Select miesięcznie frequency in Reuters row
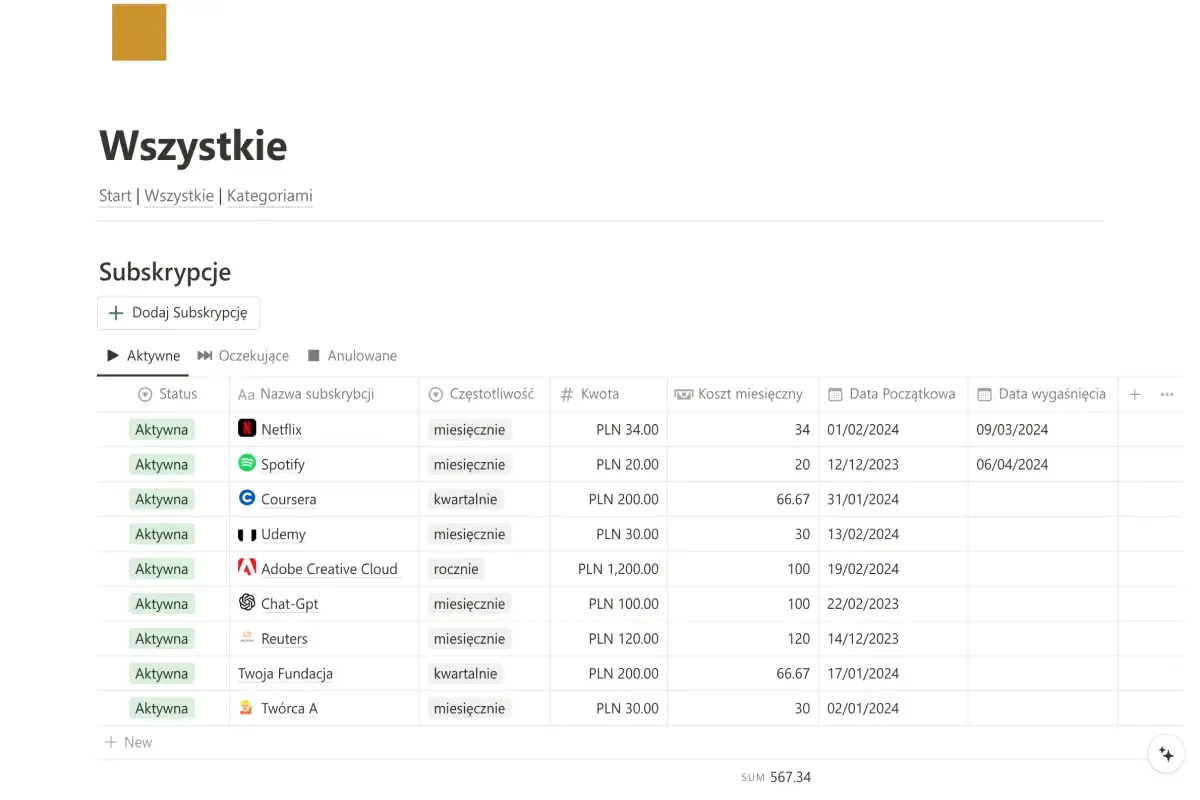Image resolution: width=1200 pixels, height=800 pixels. coord(469,639)
